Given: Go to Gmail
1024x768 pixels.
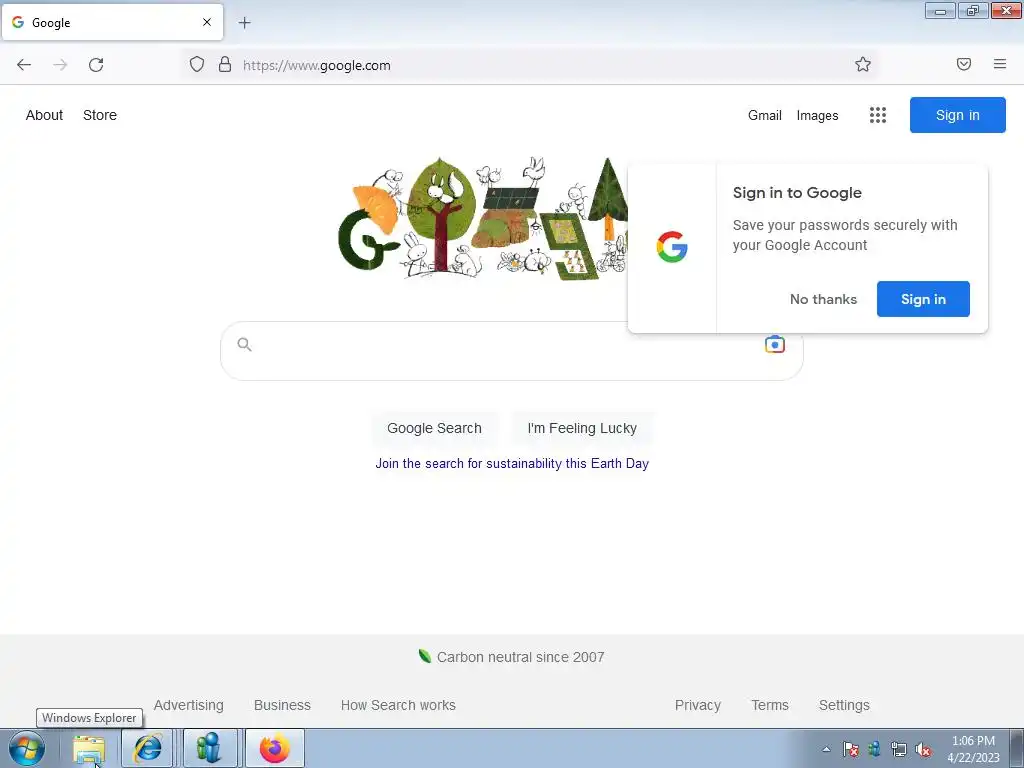Looking at the screenshot, I should point(765,116).
